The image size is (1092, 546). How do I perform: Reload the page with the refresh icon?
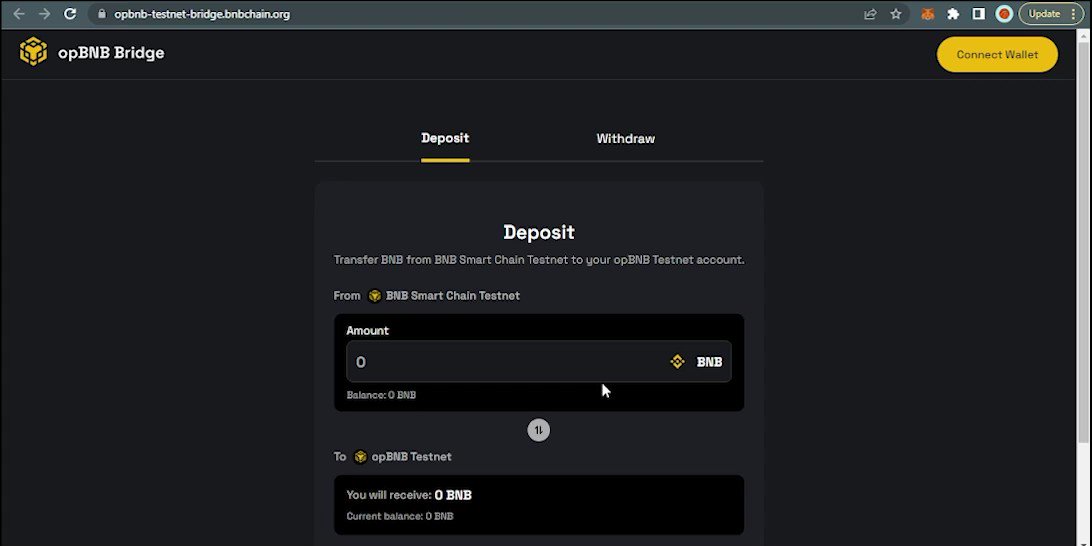click(x=70, y=14)
